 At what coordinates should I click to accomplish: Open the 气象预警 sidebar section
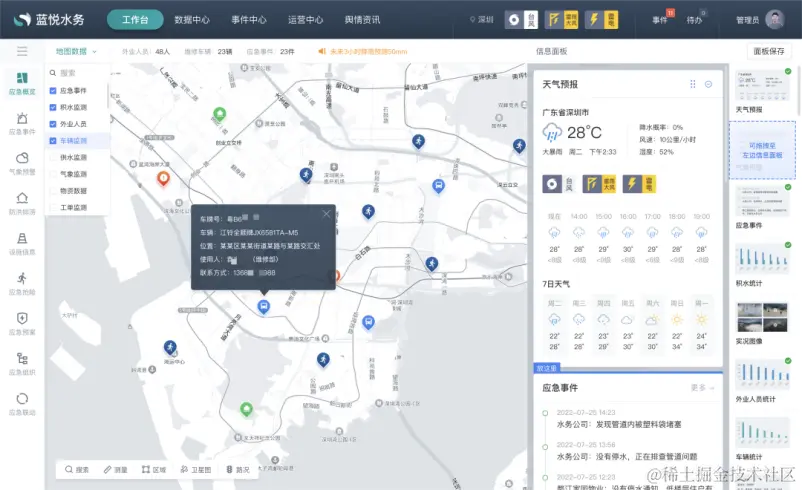[x=22, y=164]
